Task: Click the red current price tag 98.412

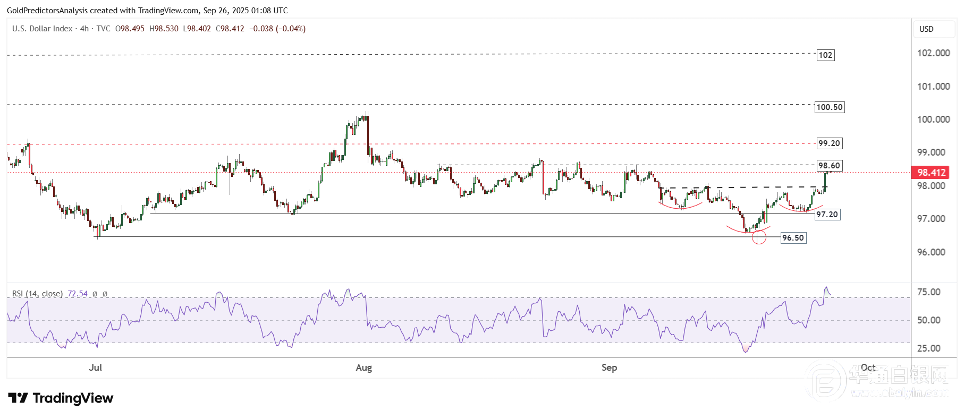Action: (931, 172)
